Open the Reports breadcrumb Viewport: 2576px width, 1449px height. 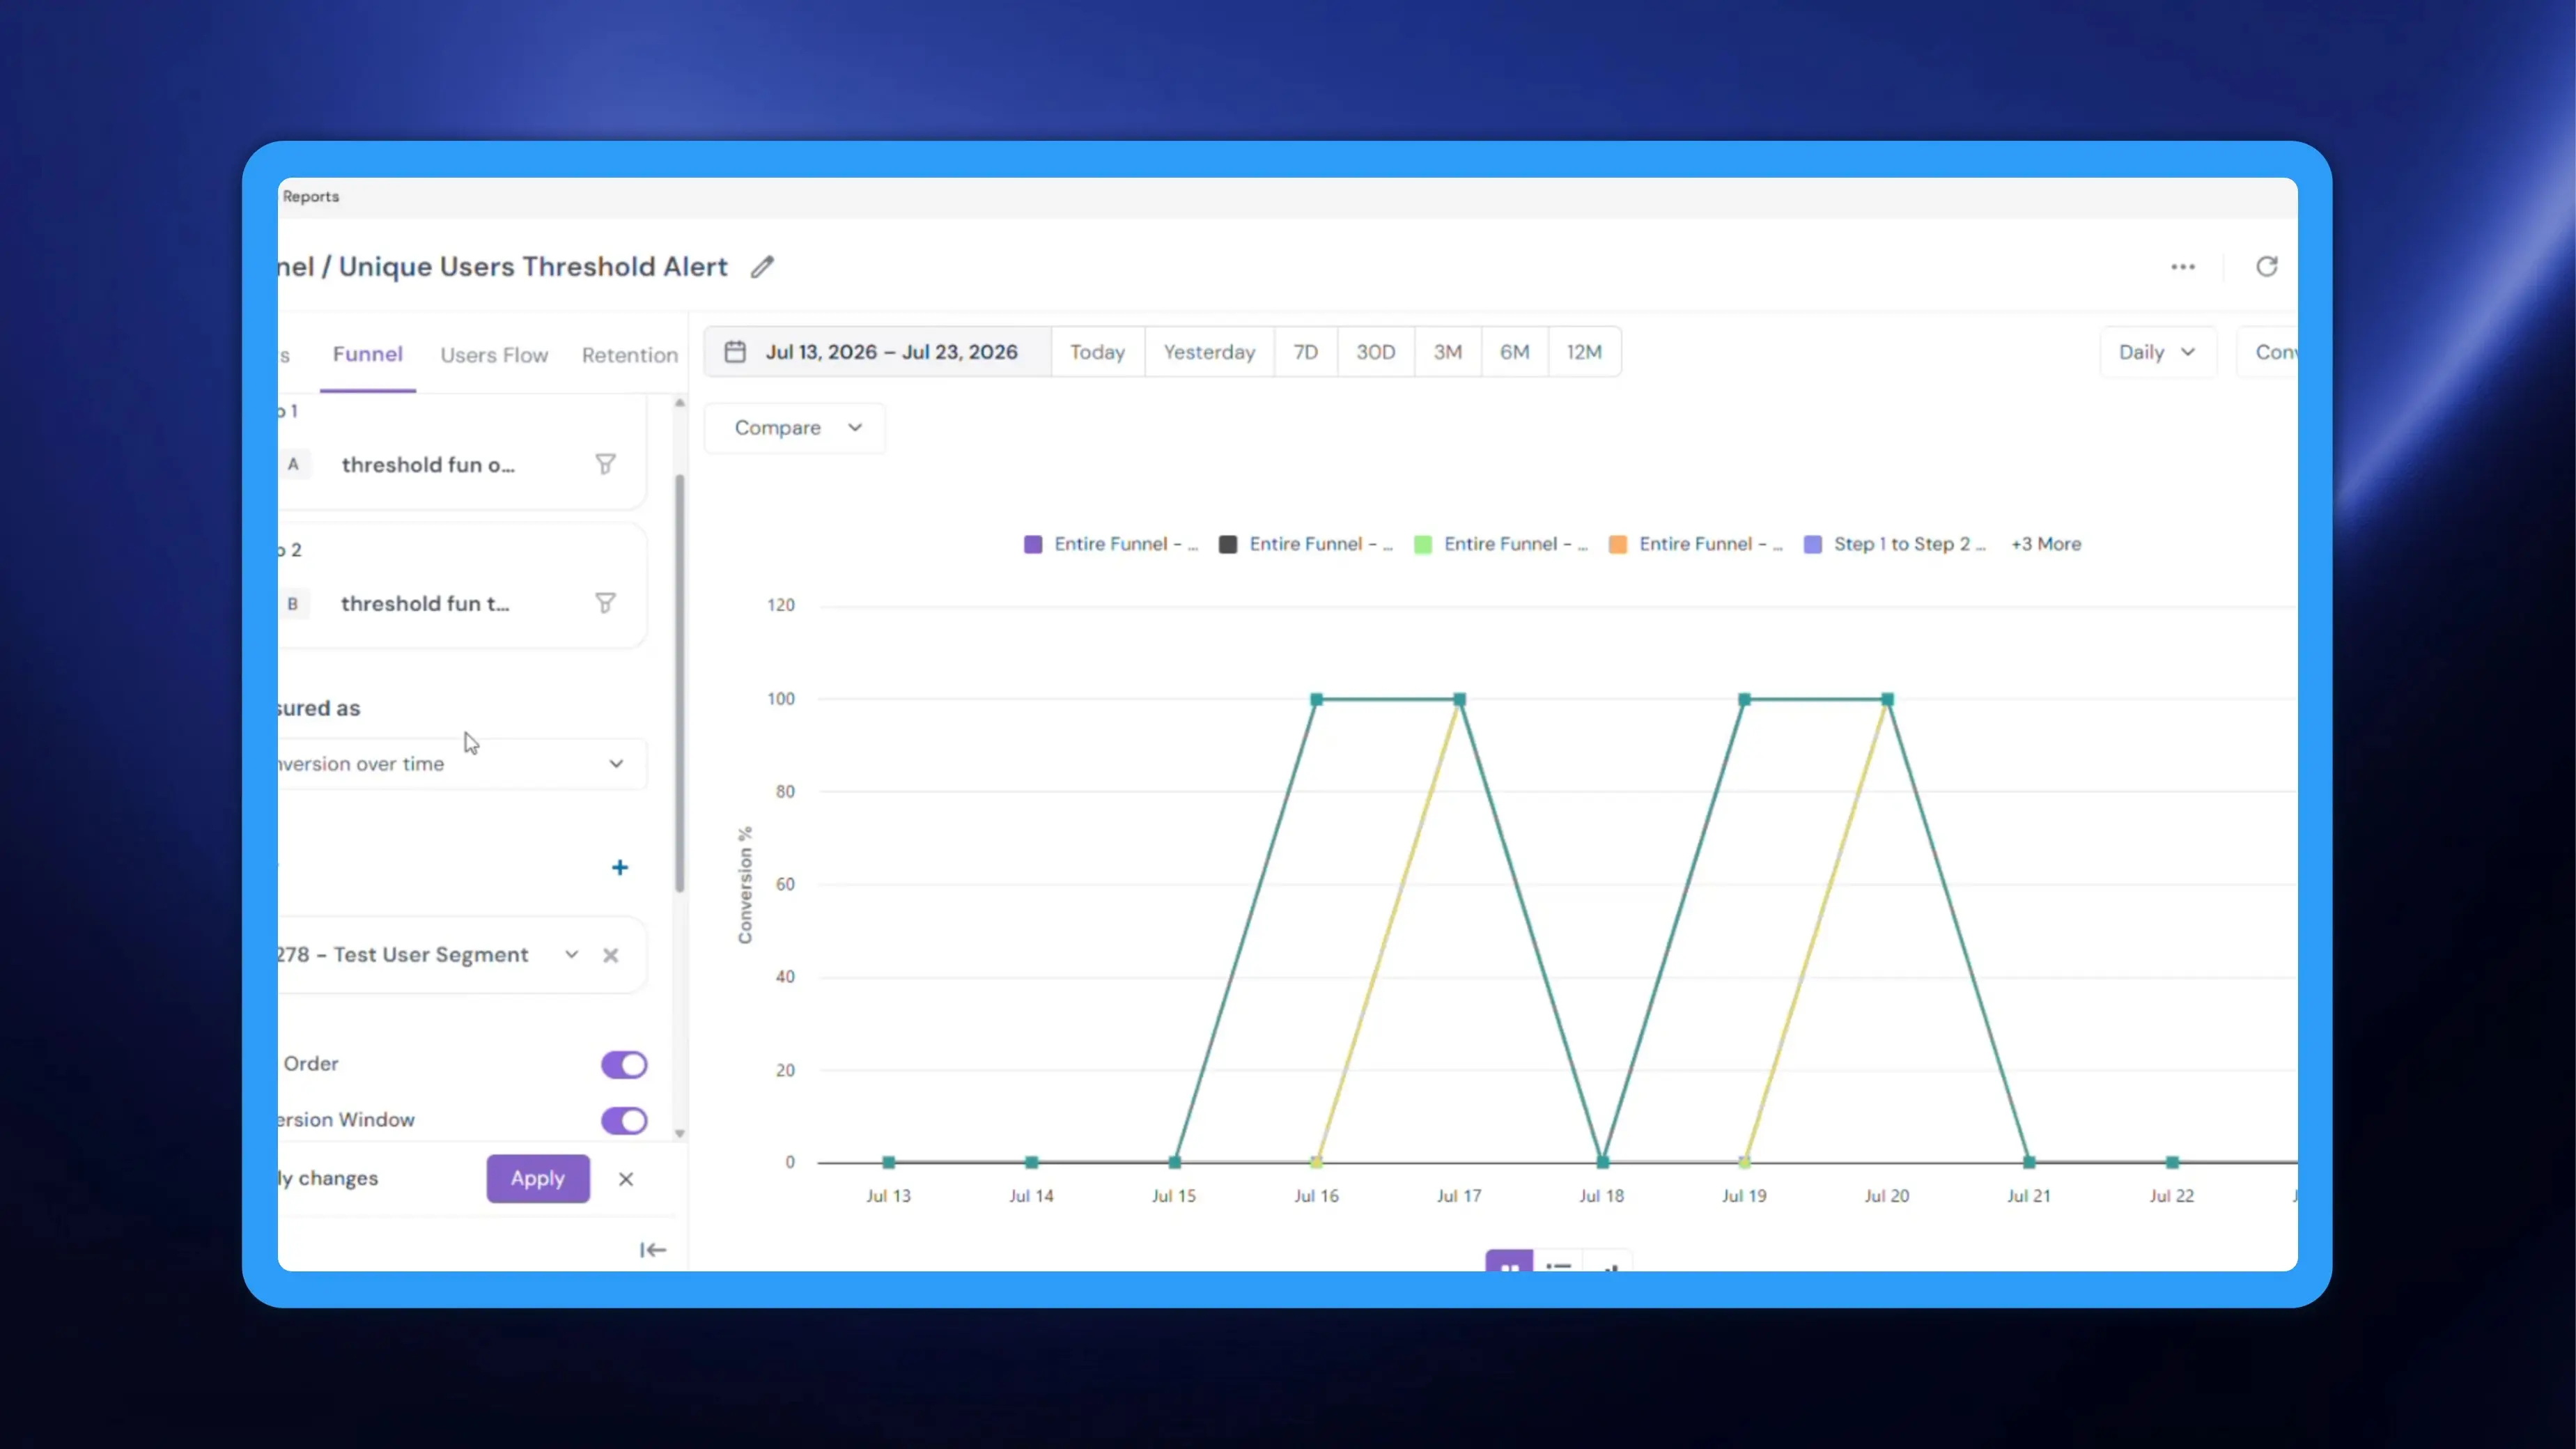pos(311,196)
